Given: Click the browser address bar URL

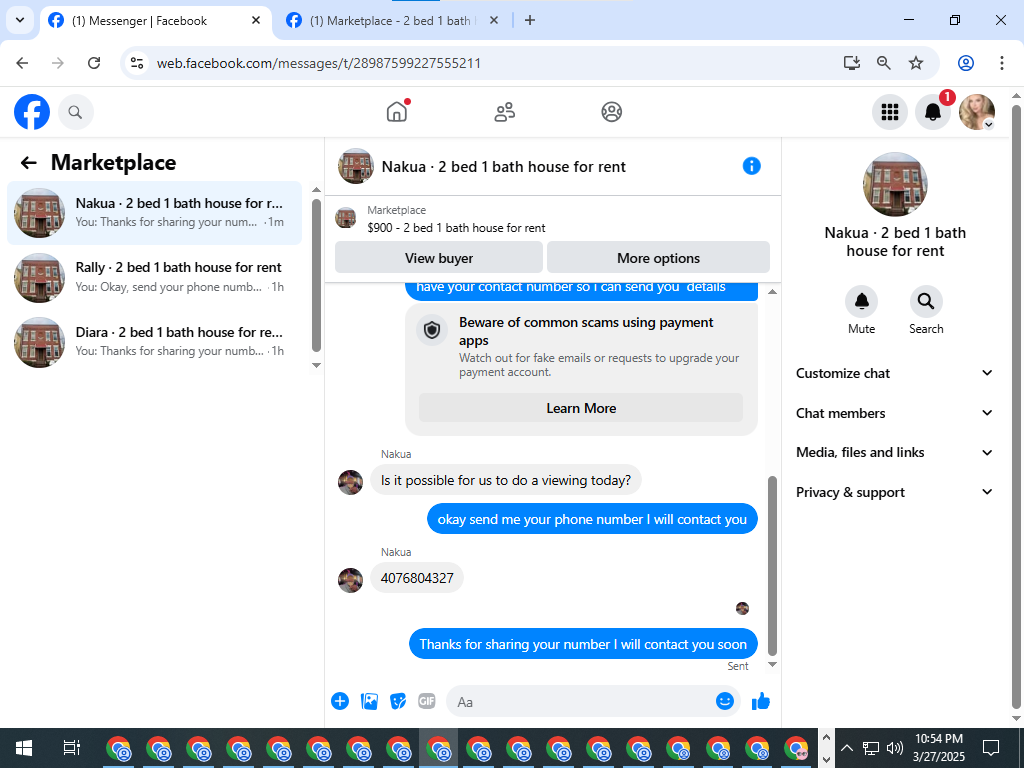Looking at the screenshot, I should point(319,63).
